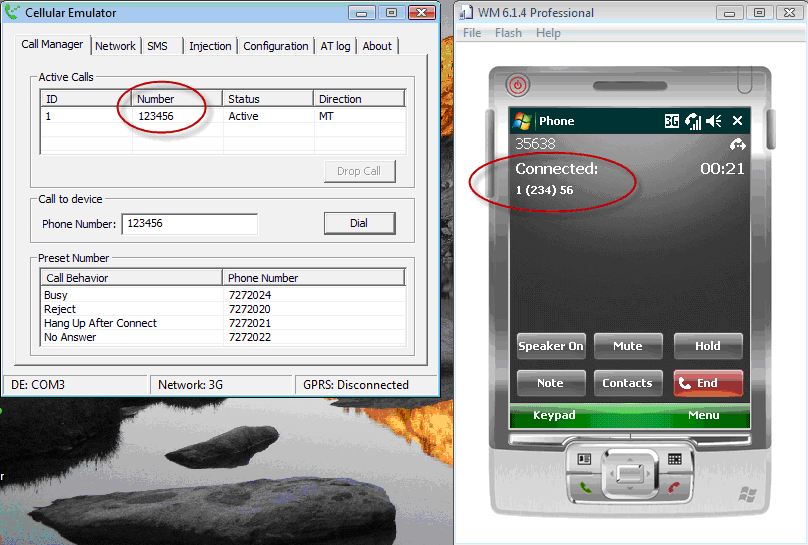Click the call timer 00:21
This screenshot has height=545, width=808.
[x=722, y=168]
